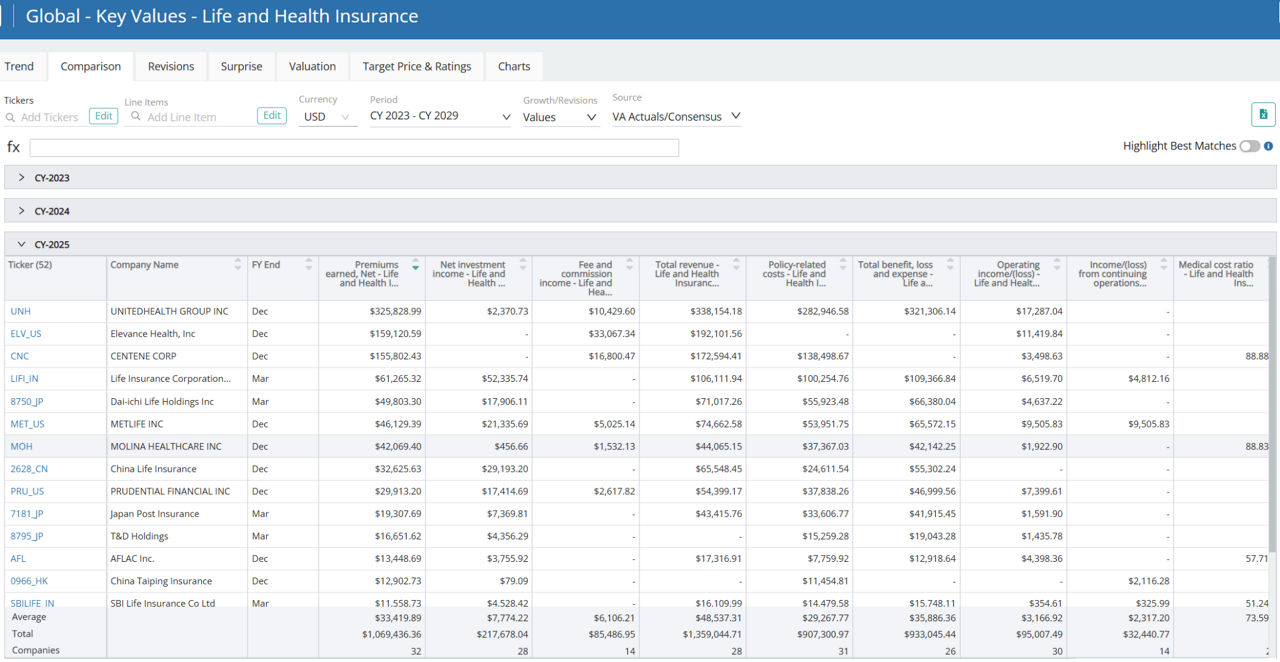1280x662 pixels.
Task: Switch to the Valuation tab
Action: pos(312,66)
